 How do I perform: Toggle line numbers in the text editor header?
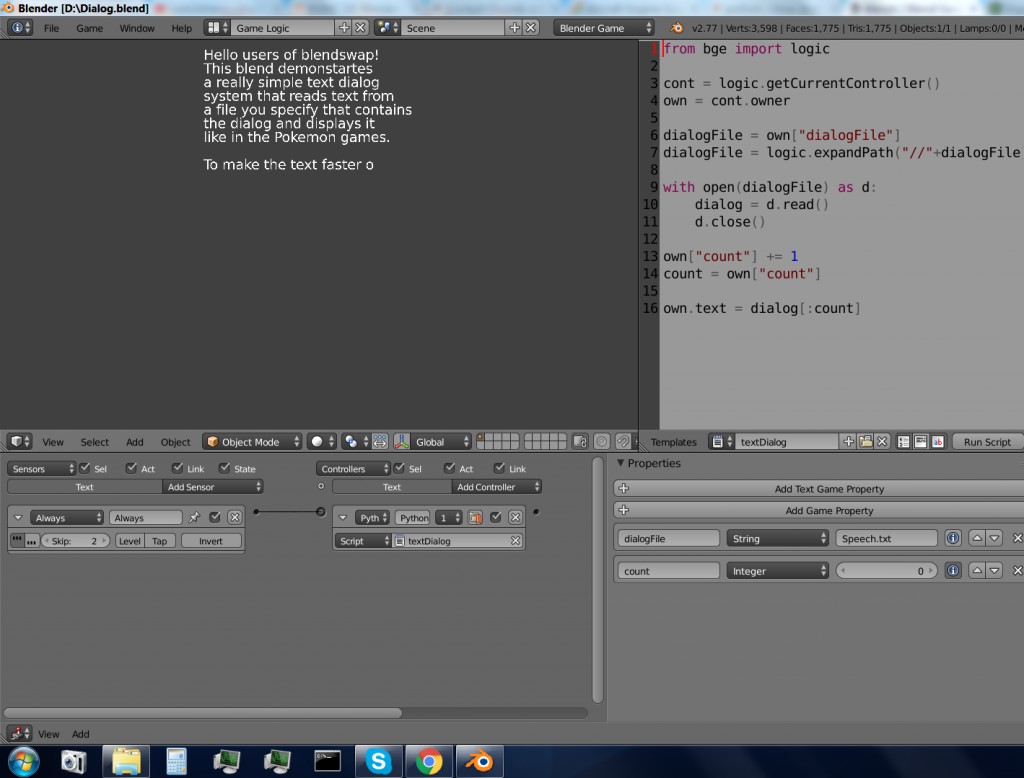904,441
